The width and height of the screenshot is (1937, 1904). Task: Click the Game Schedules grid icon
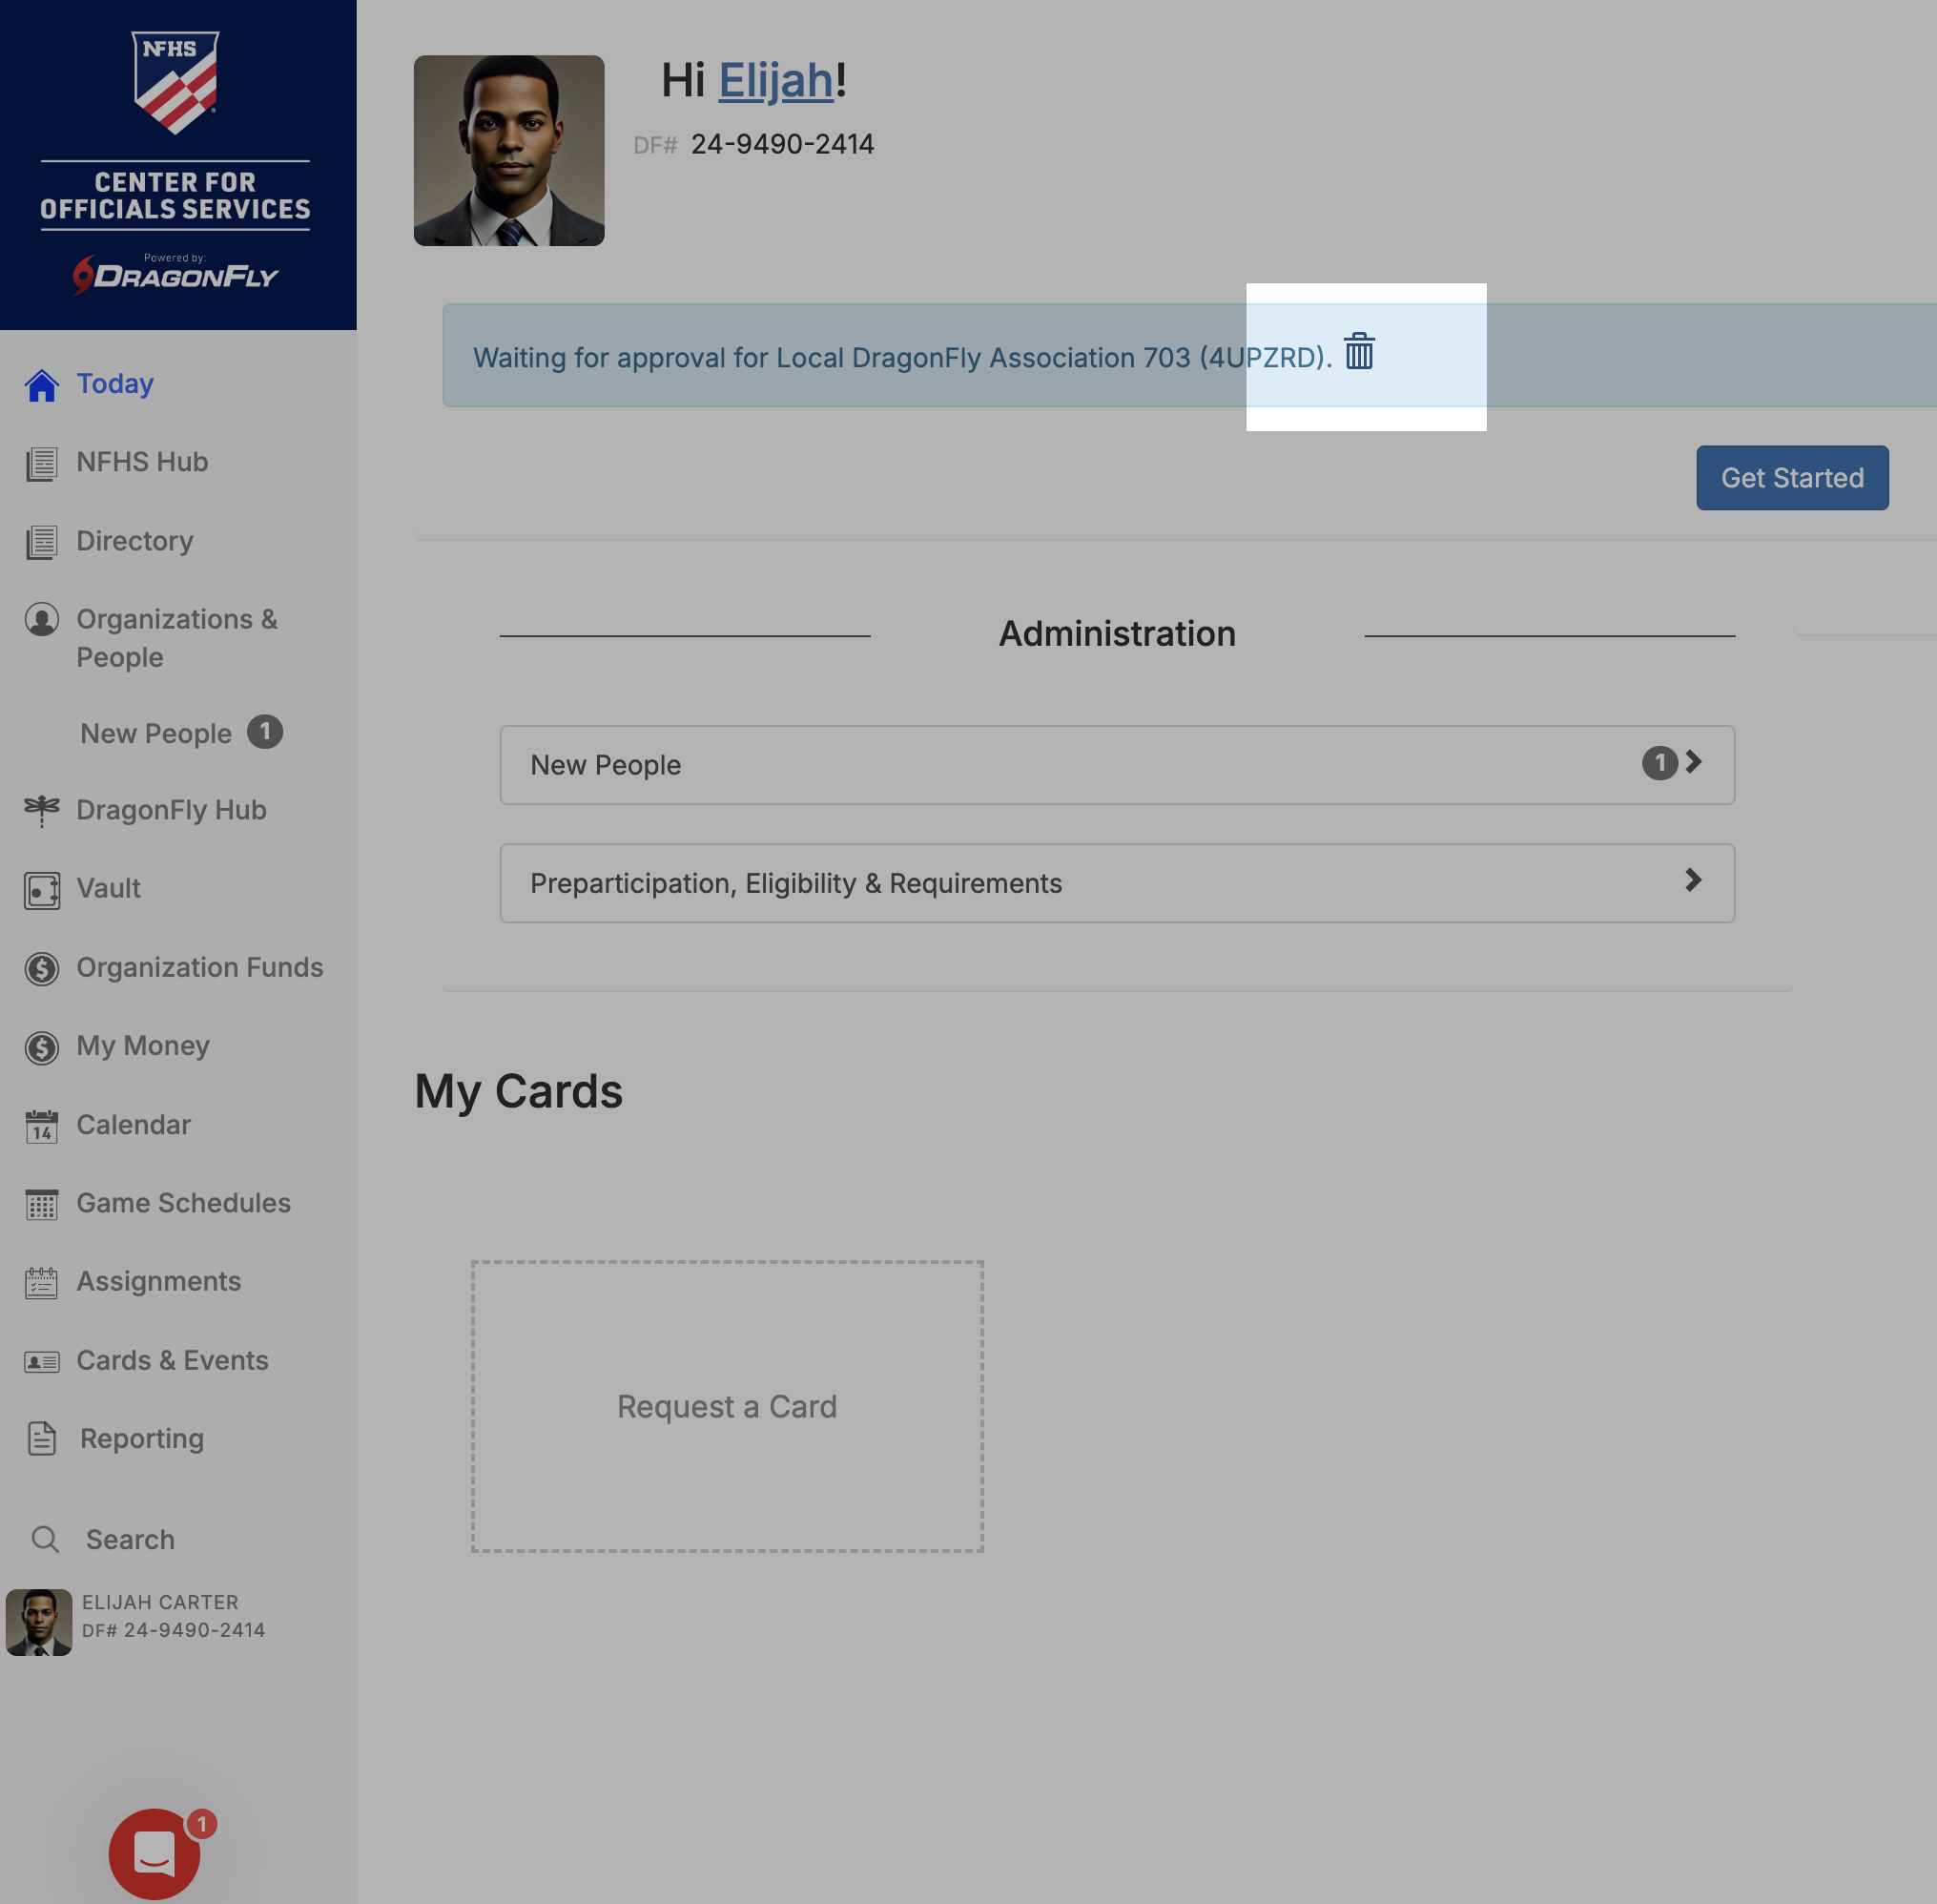[42, 1204]
